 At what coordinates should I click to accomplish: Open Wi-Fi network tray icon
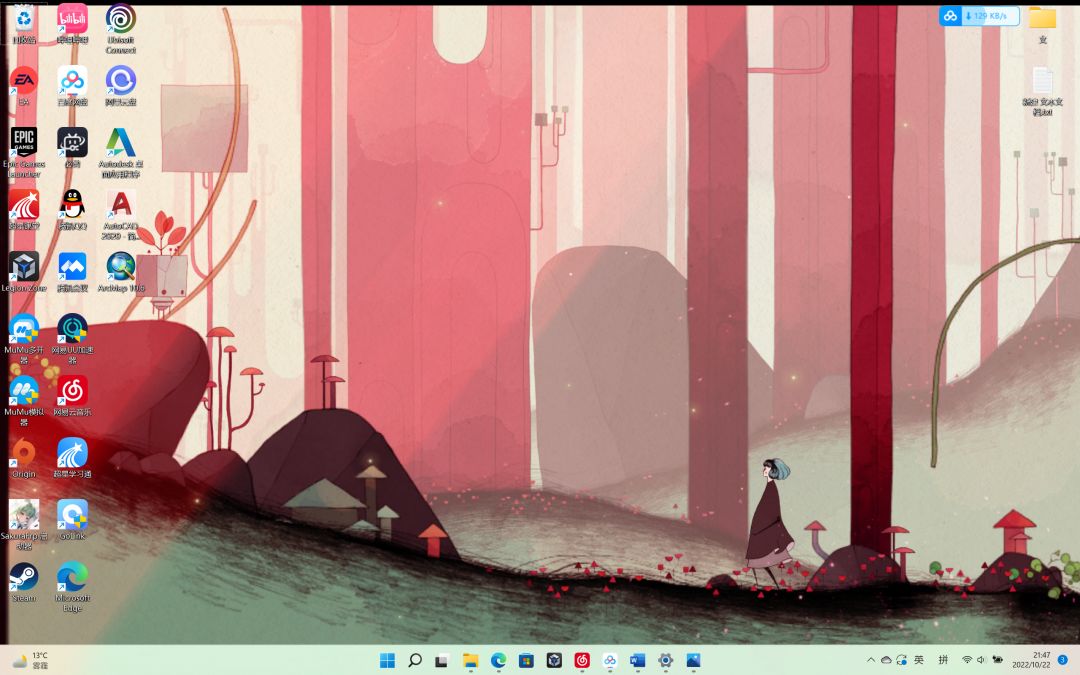[x=967, y=660]
